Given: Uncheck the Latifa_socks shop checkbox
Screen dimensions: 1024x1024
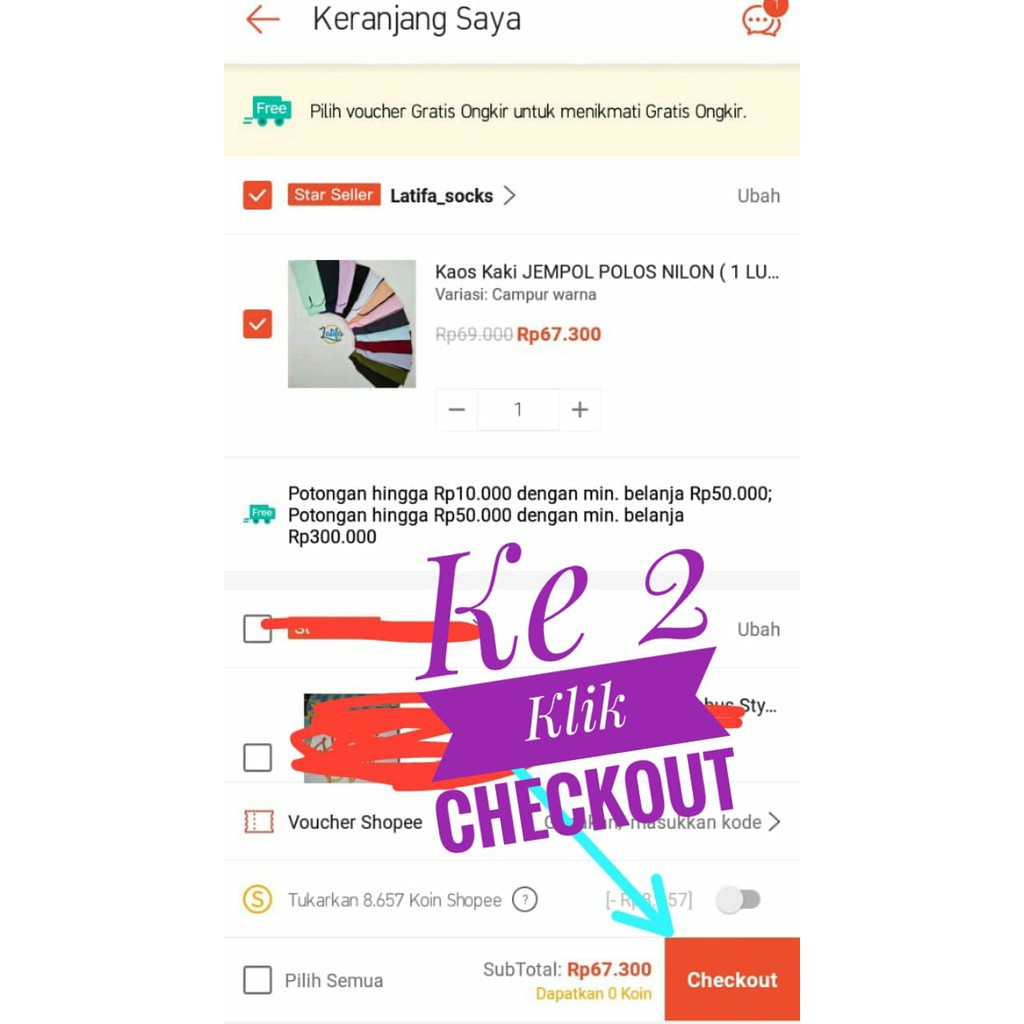Looking at the screenshot, I should (x=257, y=195).
